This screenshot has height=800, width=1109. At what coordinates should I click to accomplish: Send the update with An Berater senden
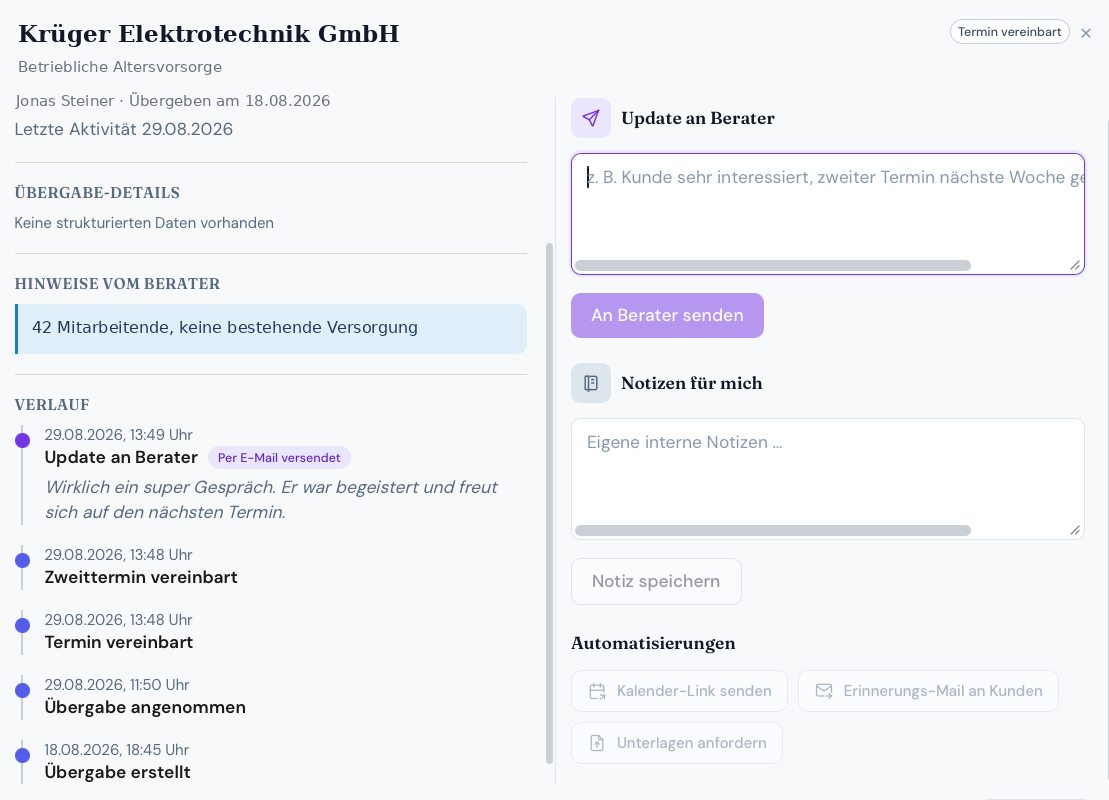(x=667, y=315)
